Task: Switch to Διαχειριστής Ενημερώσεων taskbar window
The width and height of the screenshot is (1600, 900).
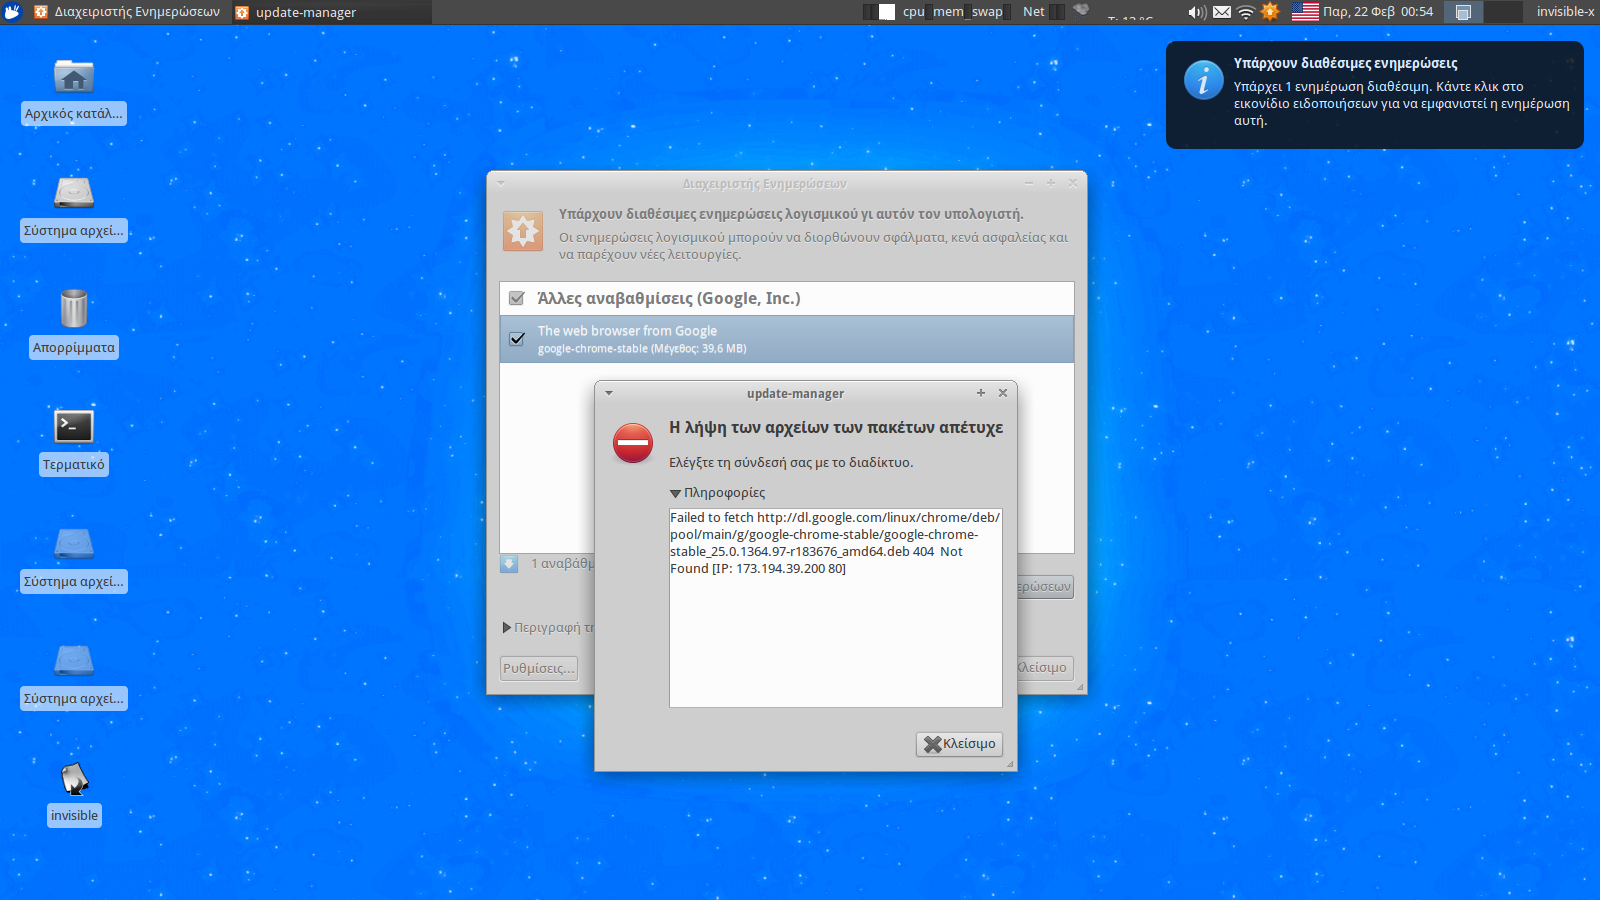Action: (x=127, y=12)
